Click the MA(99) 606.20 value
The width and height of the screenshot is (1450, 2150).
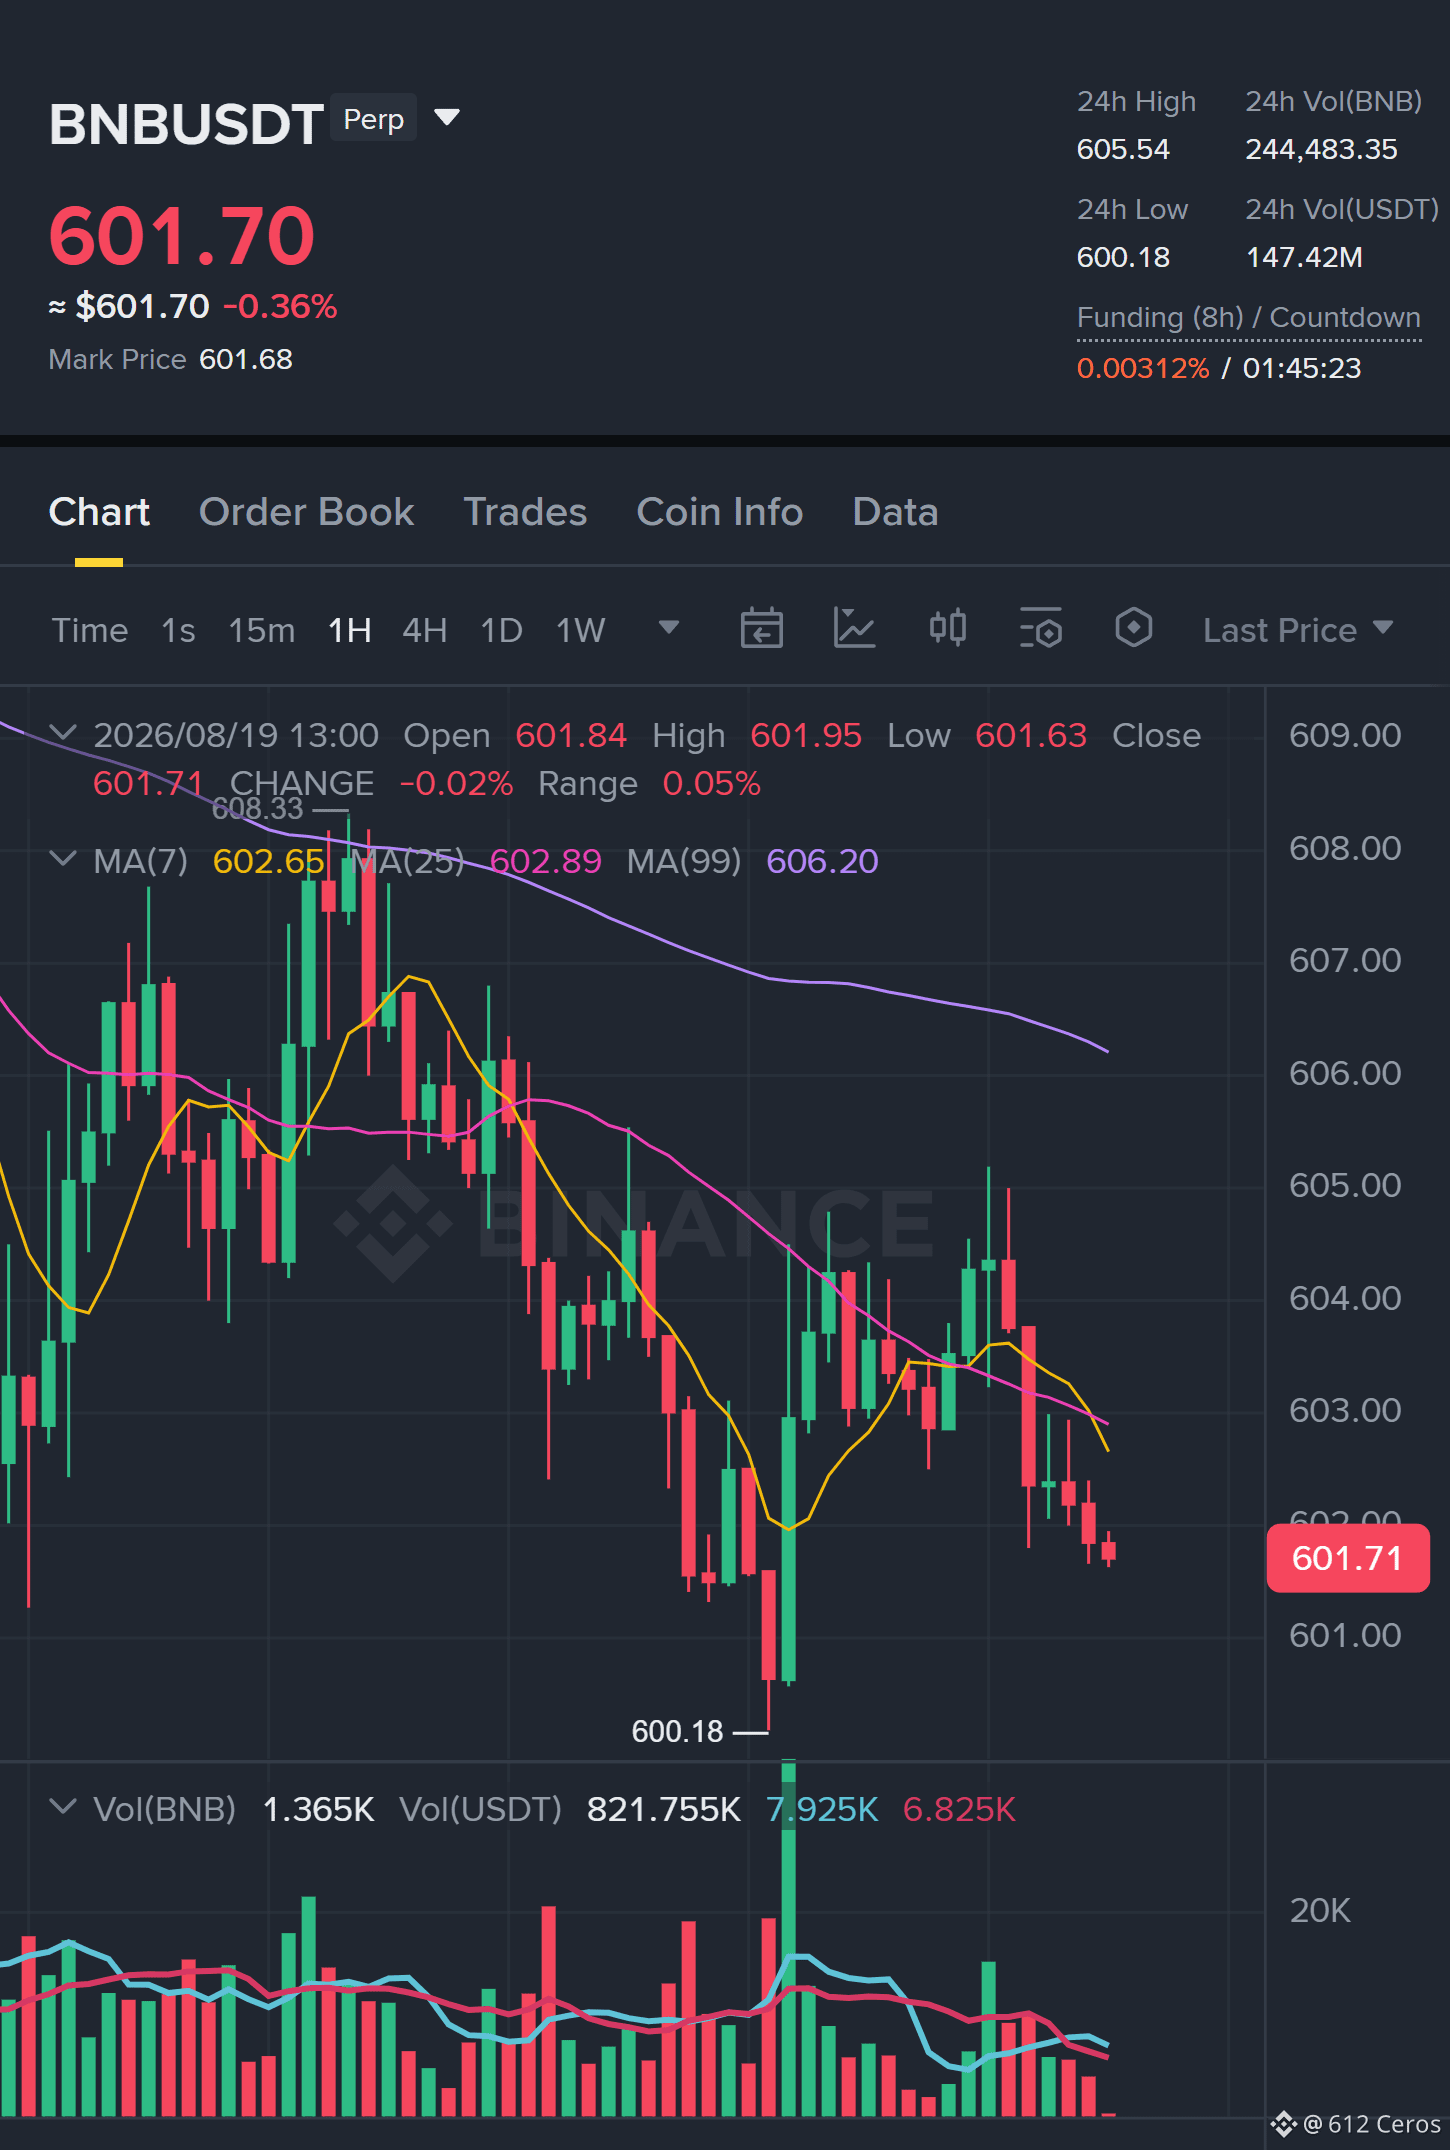tap(822, 861)
